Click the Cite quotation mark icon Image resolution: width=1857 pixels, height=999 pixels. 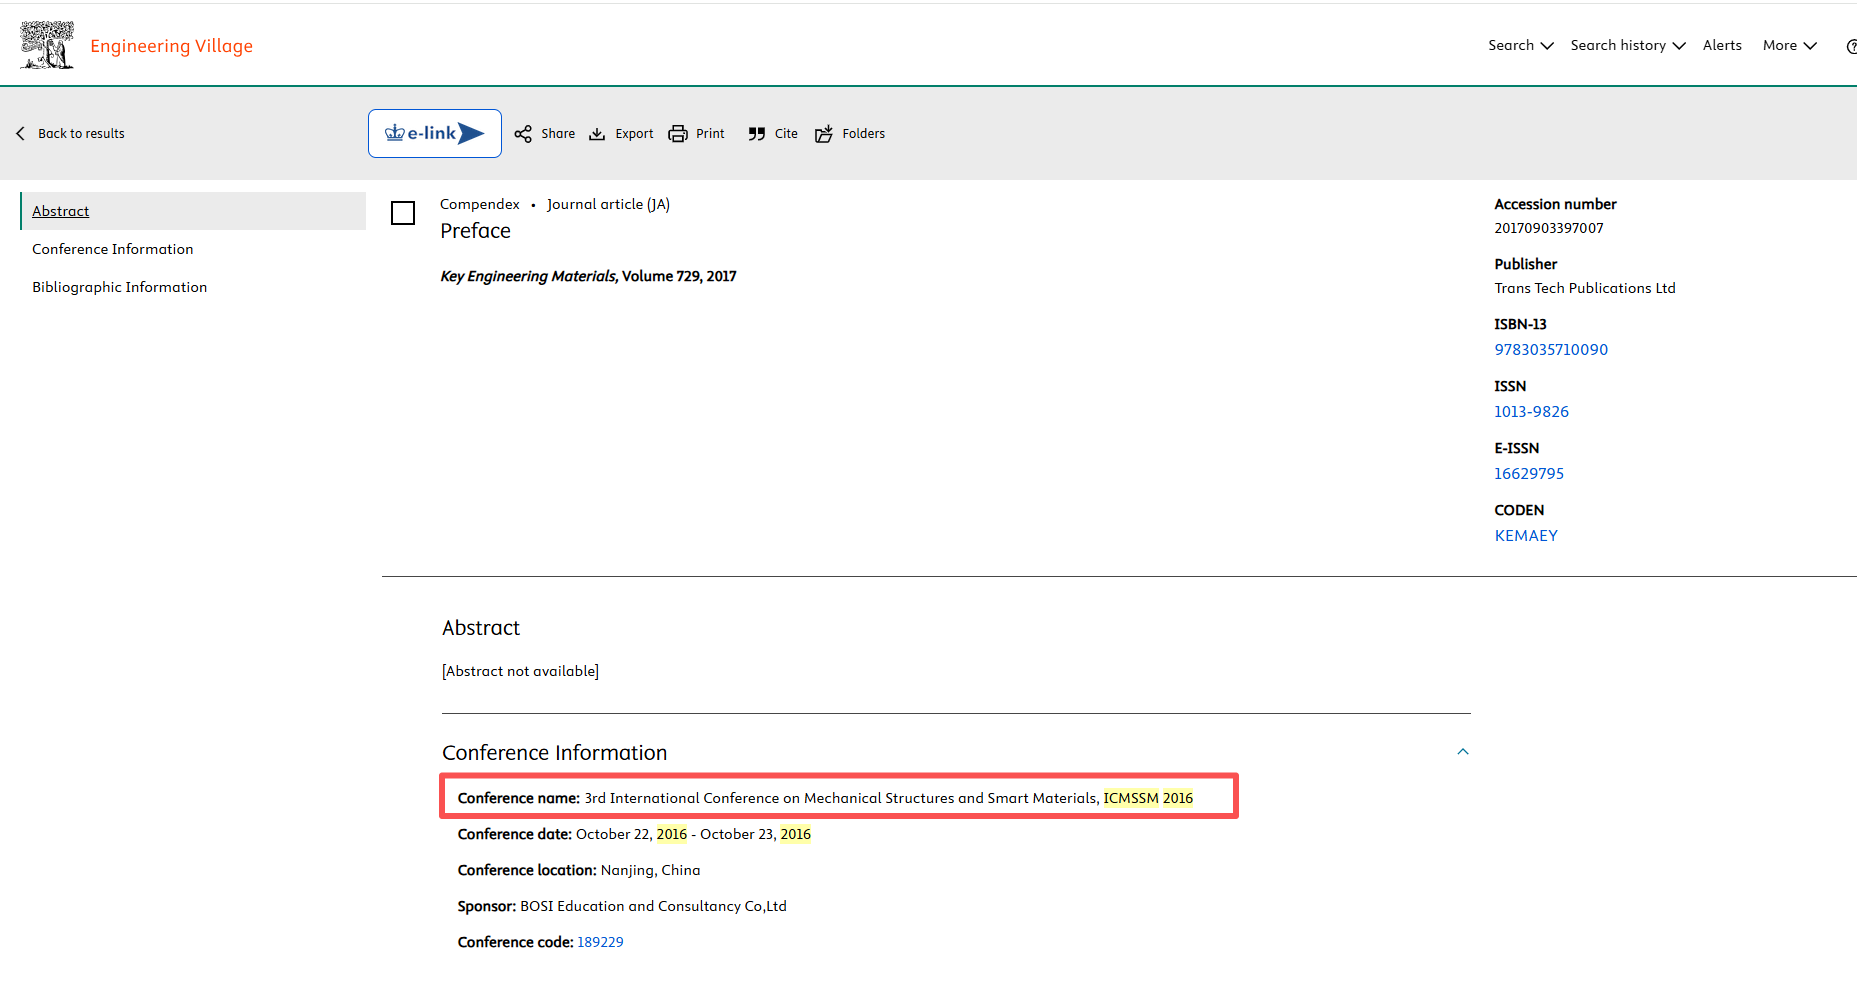coord(757,134)
